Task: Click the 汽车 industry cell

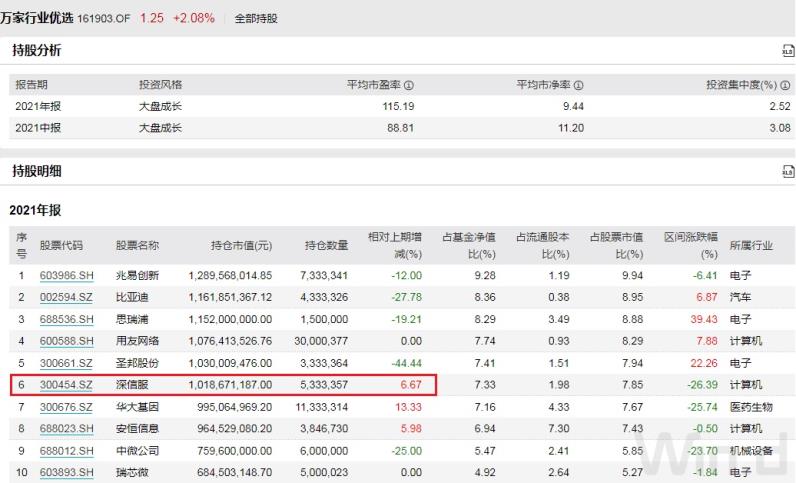Action: coord(740,298)
